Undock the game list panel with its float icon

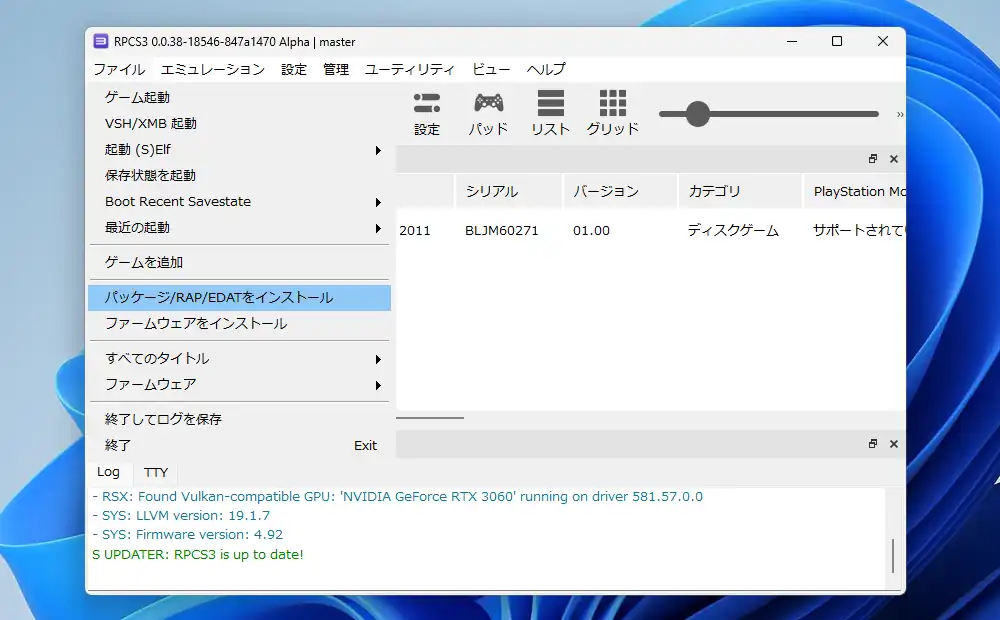872,158
